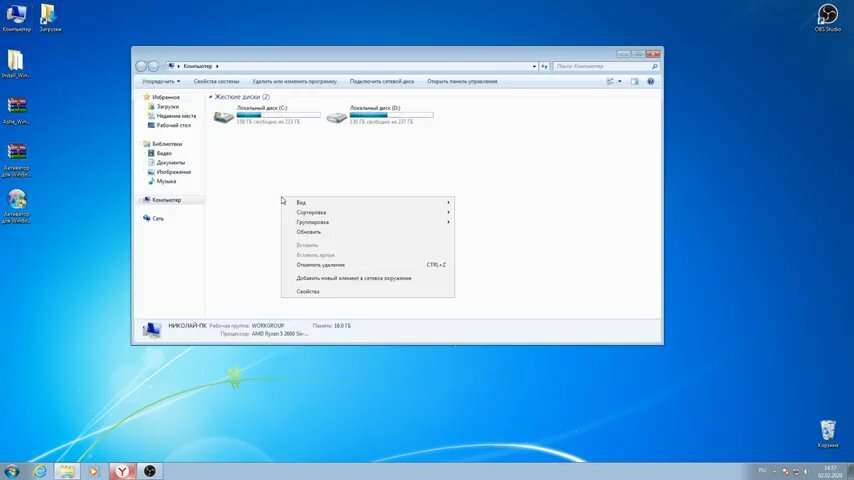Click the network icon in the system tray
The height and width of the screenshot is (480, 854).
tap(796, 471)
